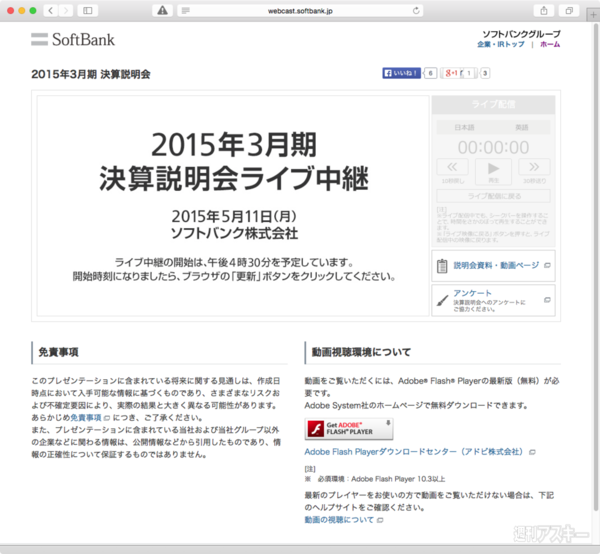Add a new tab with plus button
Image resolution: width=600 pixels, height=554 pixels.
click(x=593, y=15)
